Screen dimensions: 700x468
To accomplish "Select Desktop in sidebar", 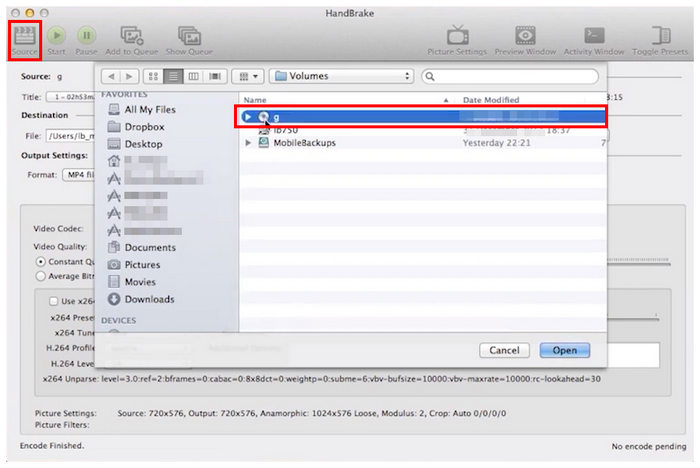I will pyautogui.click(x=135, y=144).
